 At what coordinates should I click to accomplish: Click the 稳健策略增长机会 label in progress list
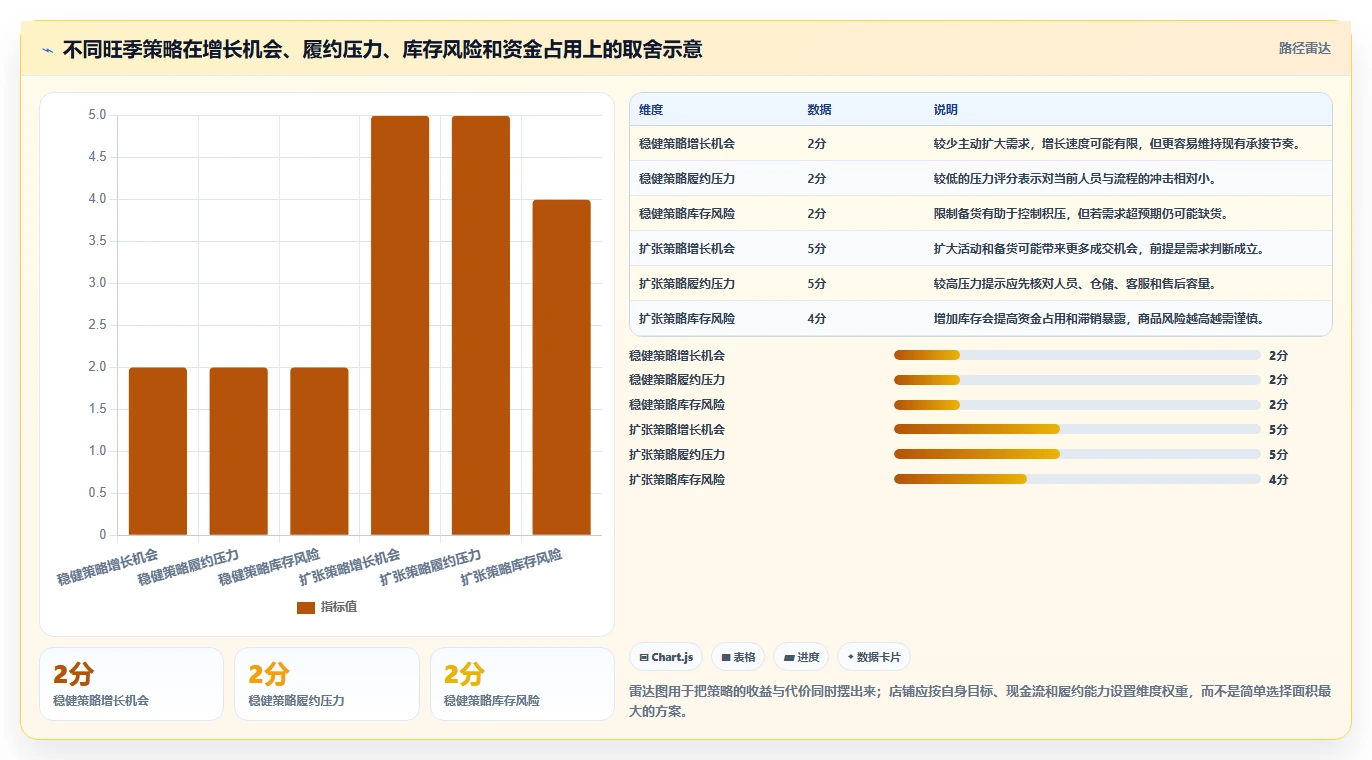pos(677,355)
